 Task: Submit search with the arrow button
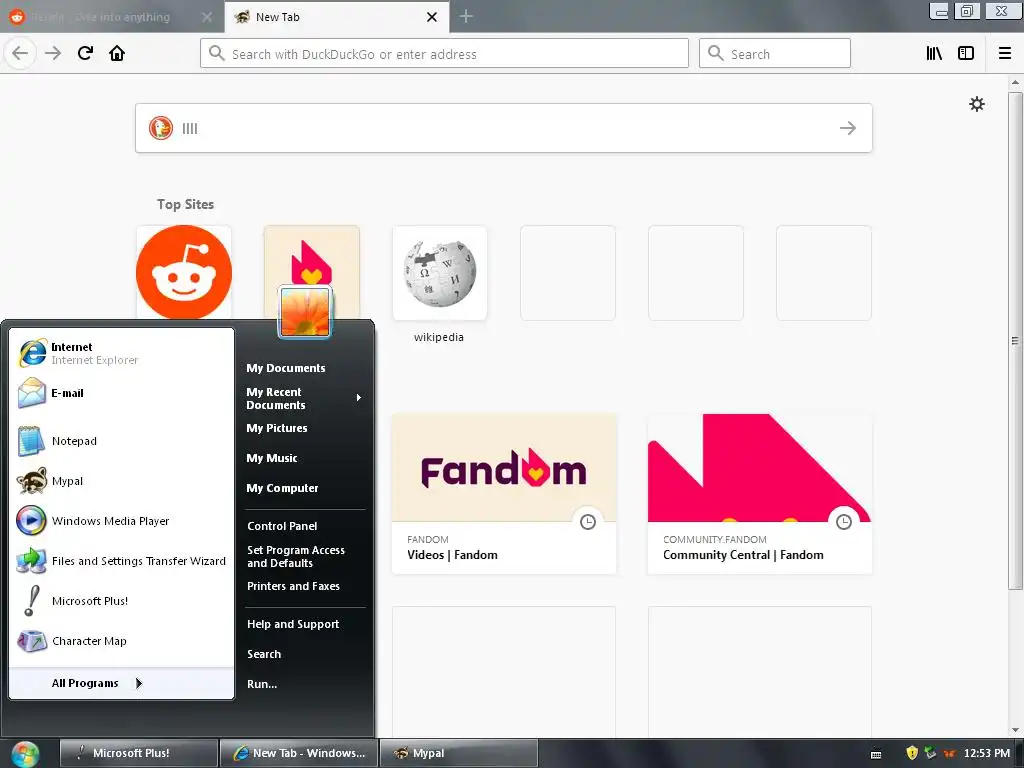click(848, 128)
